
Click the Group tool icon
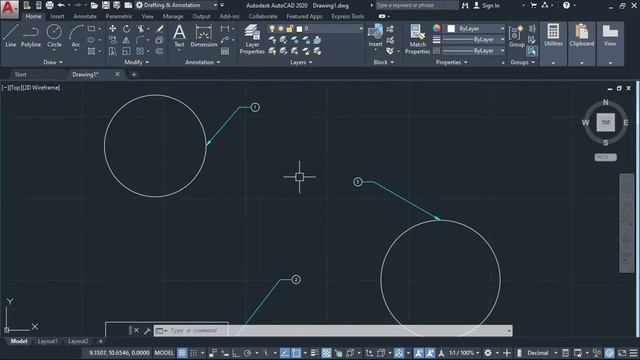tap(516, 36)
